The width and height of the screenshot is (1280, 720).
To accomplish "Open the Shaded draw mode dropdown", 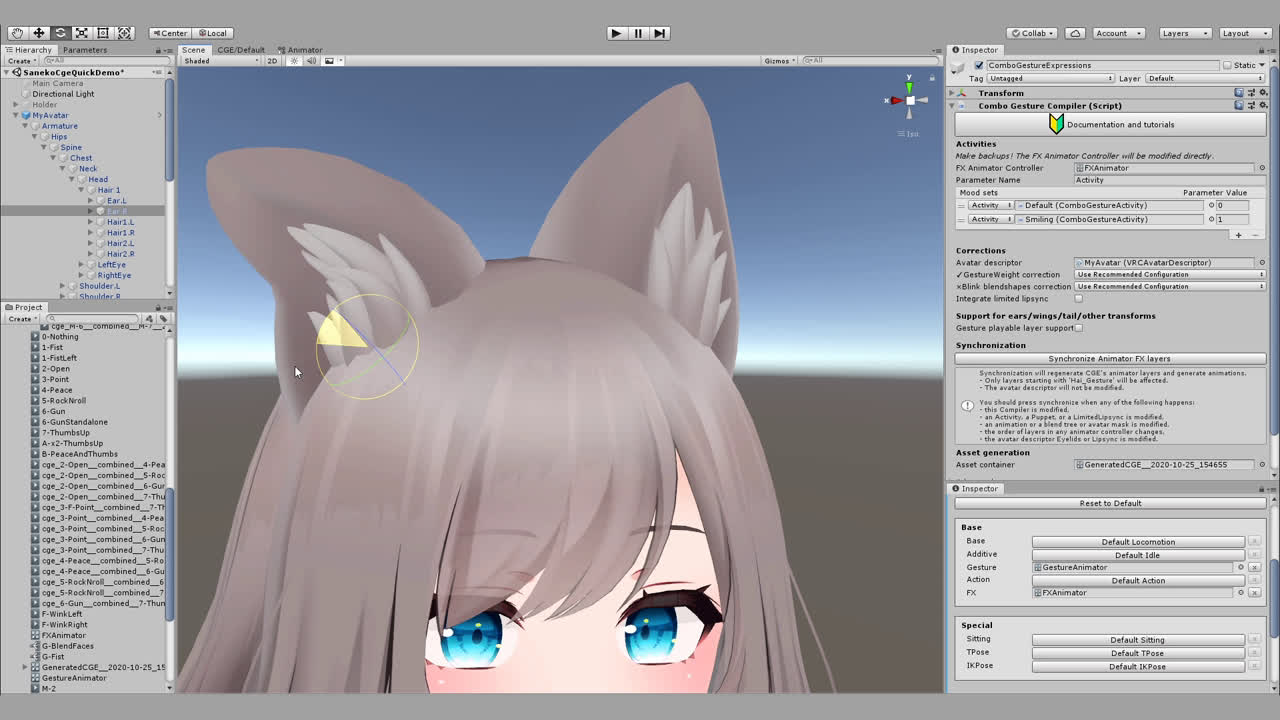I will pyautogui.click(x=220, y=61).
